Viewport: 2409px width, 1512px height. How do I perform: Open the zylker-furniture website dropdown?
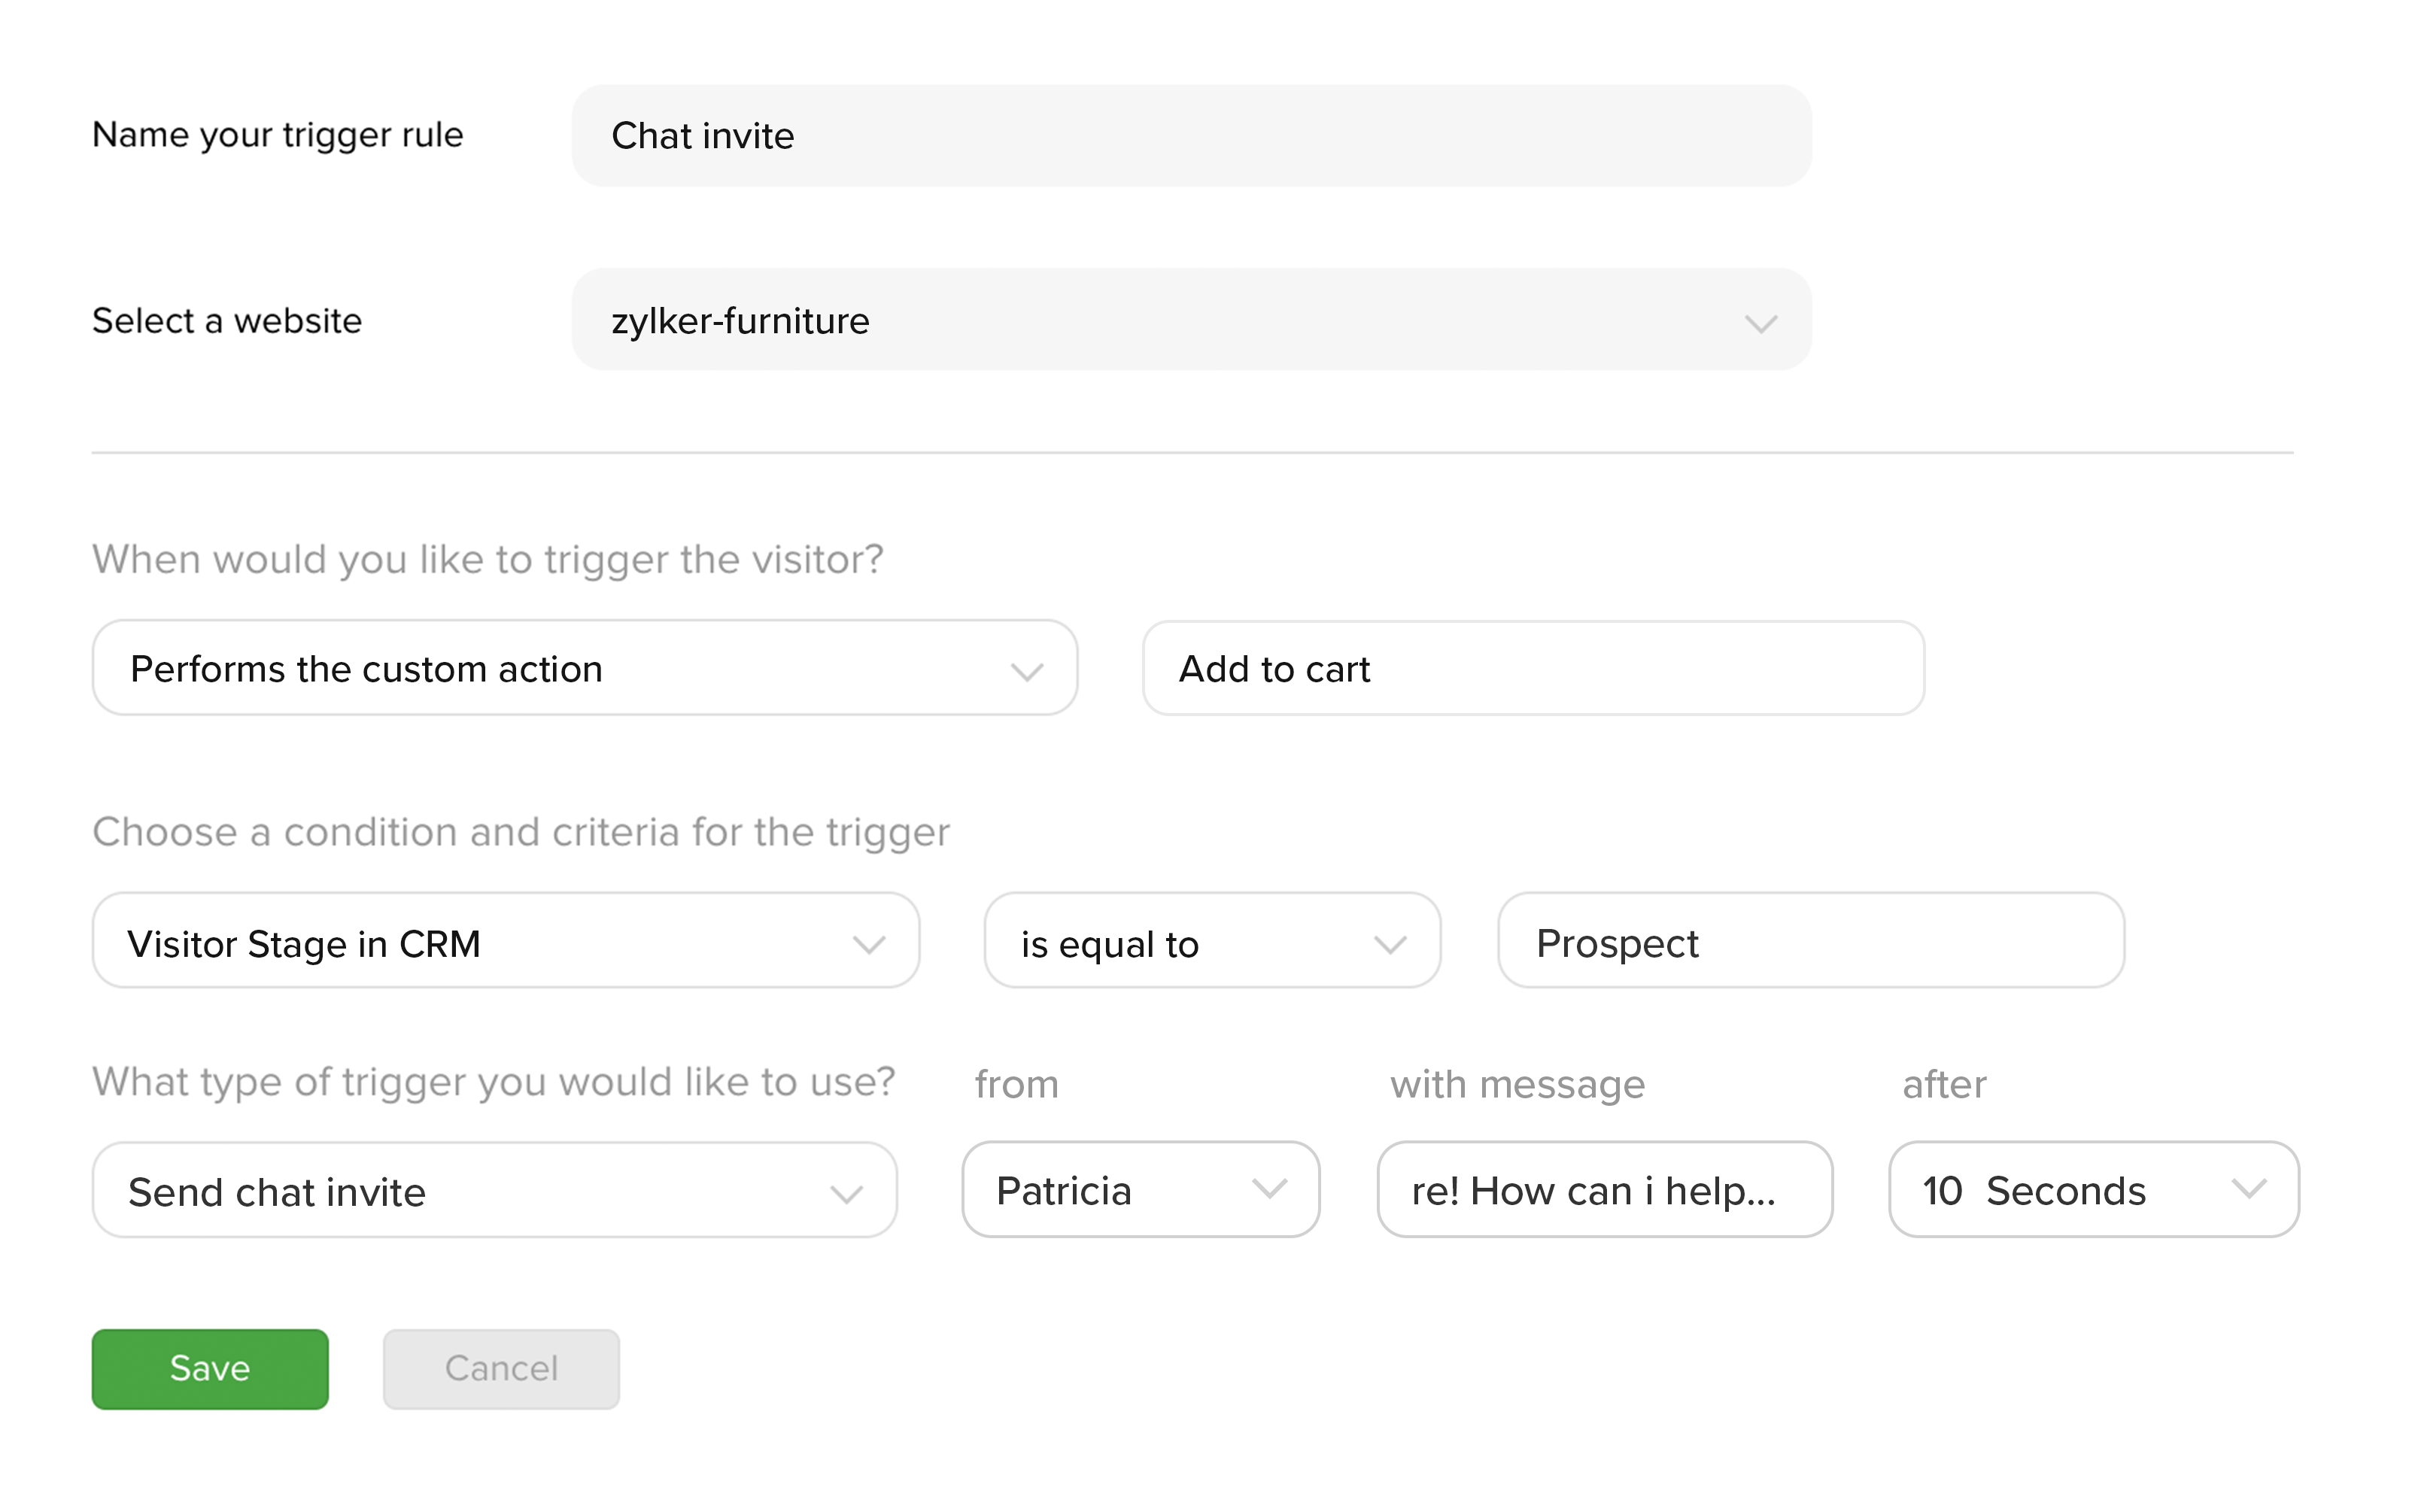pos(1190,320)
